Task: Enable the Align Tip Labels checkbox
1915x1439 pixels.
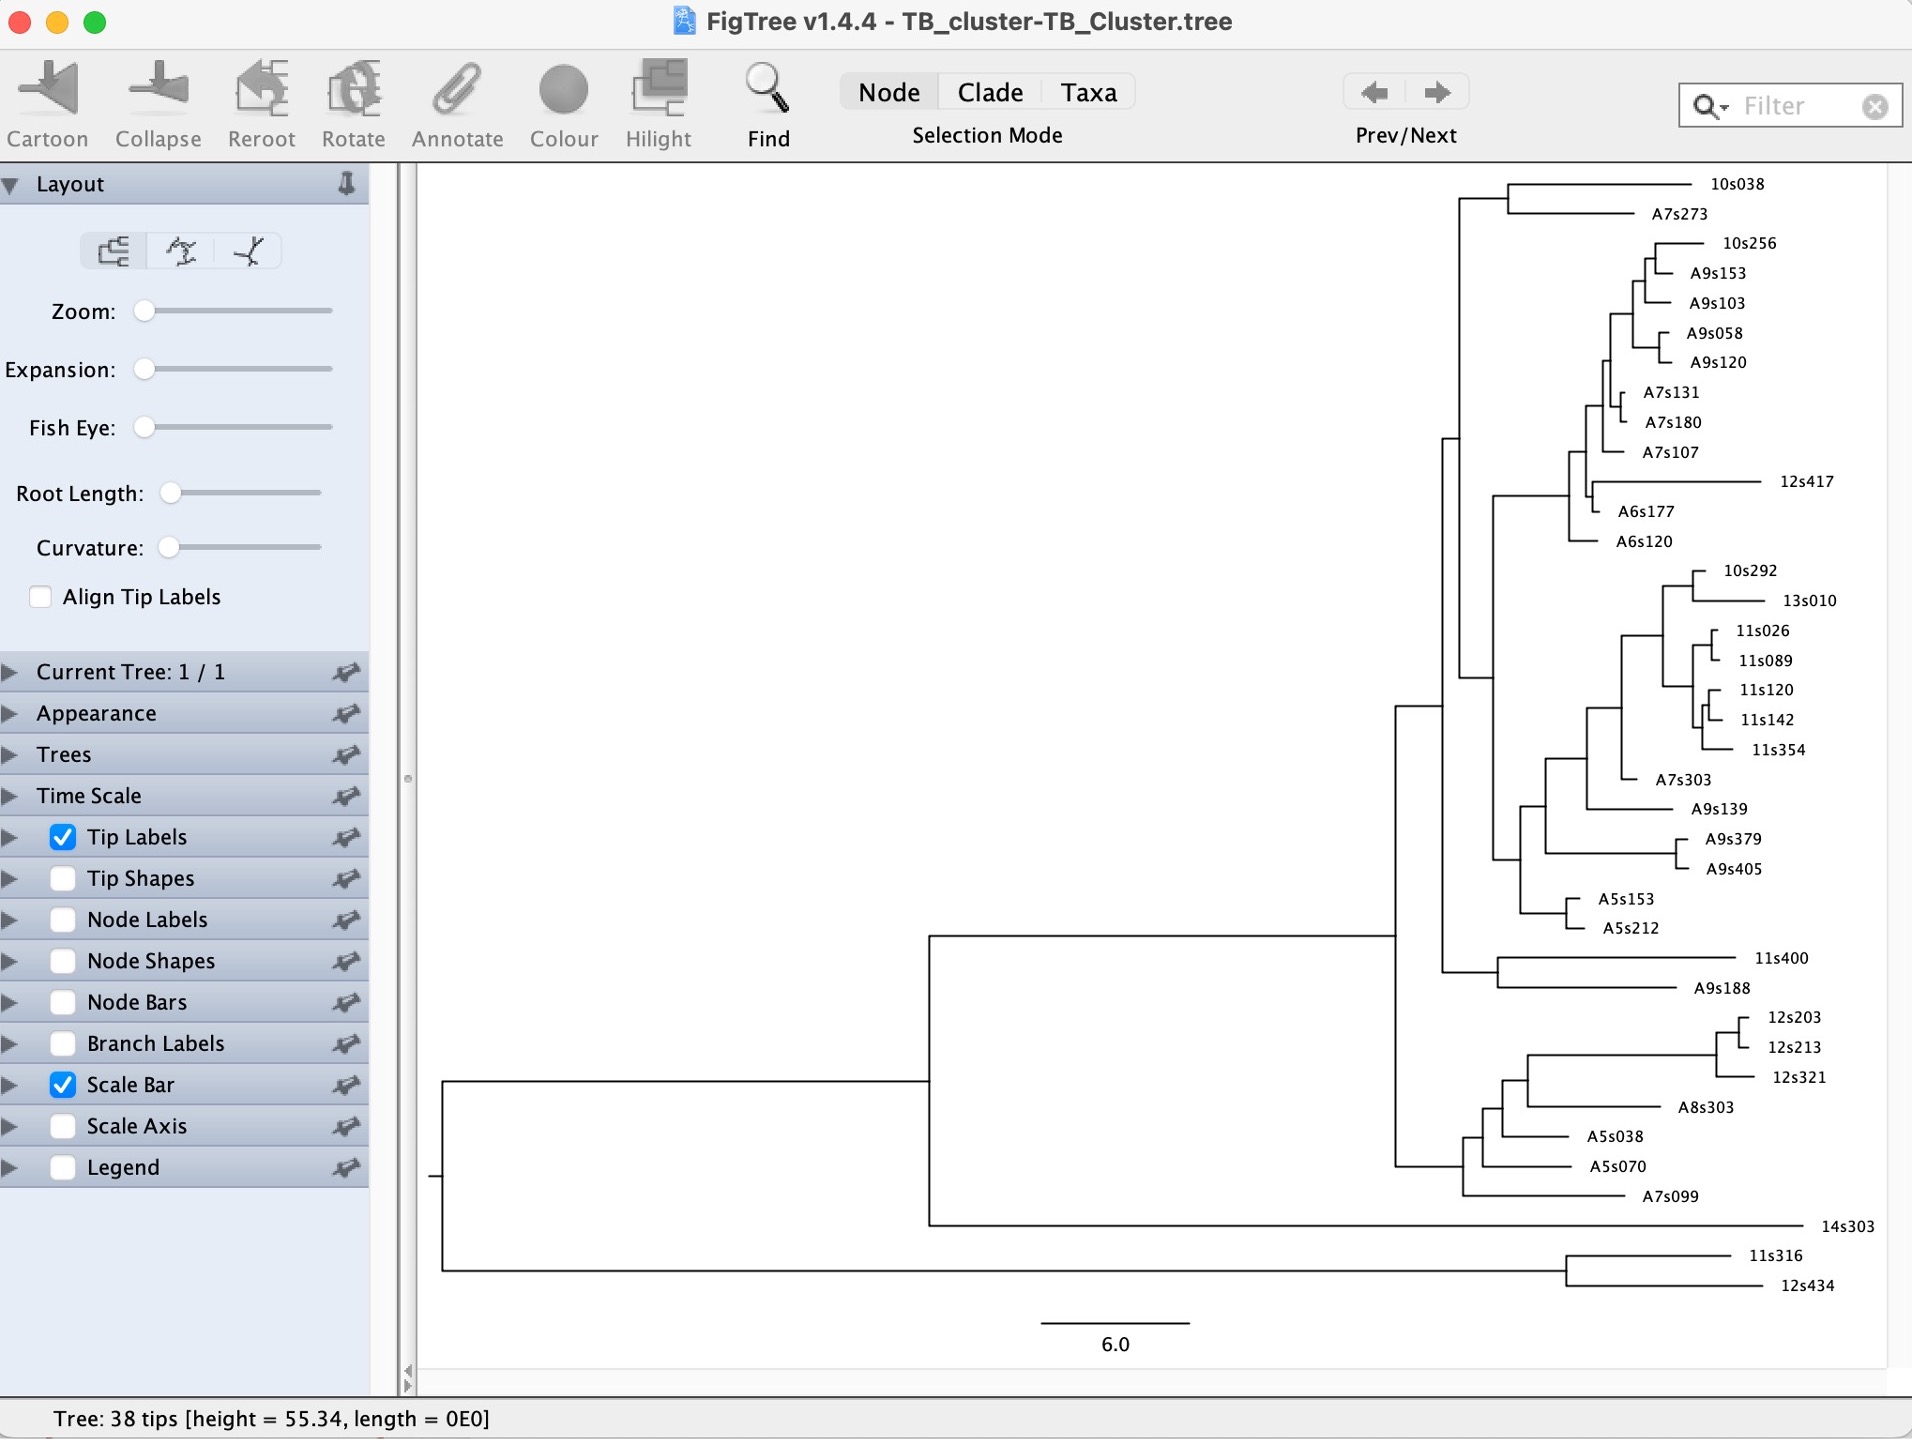Action: click(x=41, y=597)
